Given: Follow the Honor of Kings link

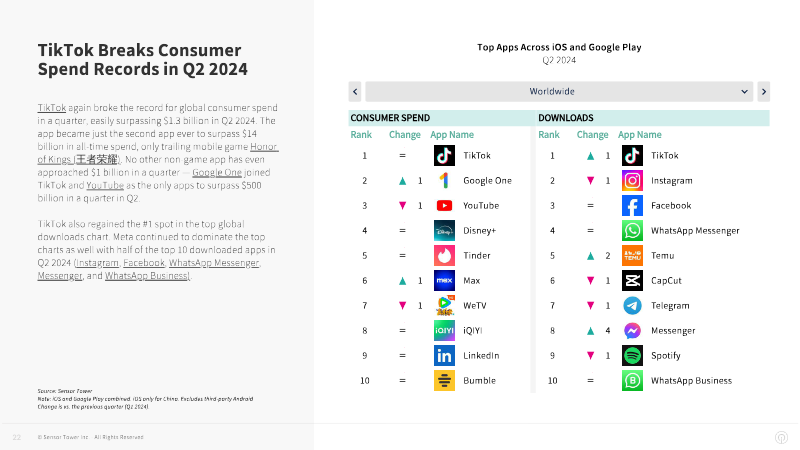Looking at the screenshot, I should 158,153.
